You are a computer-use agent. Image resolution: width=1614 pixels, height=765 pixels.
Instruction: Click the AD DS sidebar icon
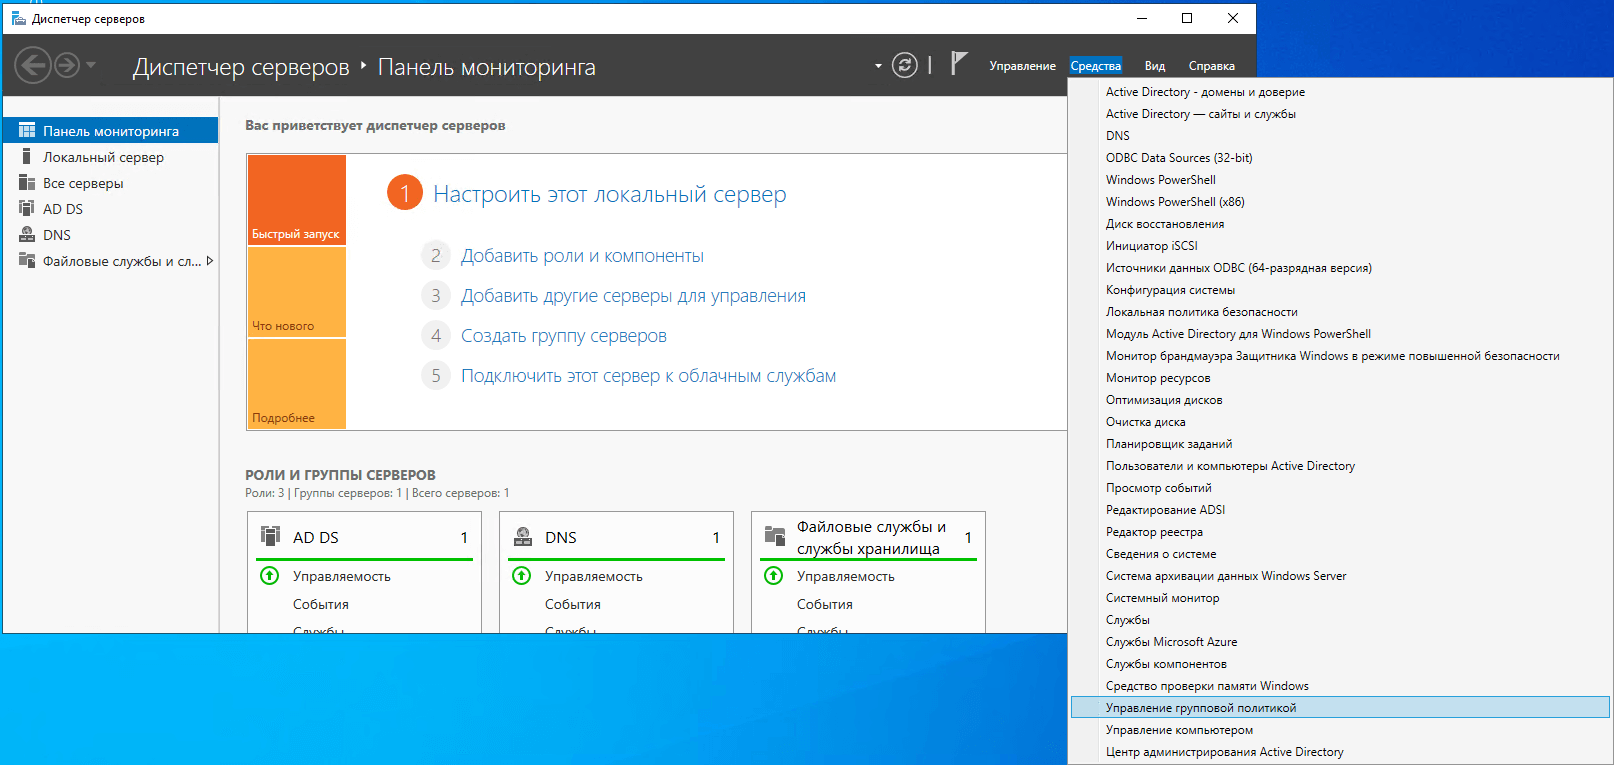(x=27, y=209)
